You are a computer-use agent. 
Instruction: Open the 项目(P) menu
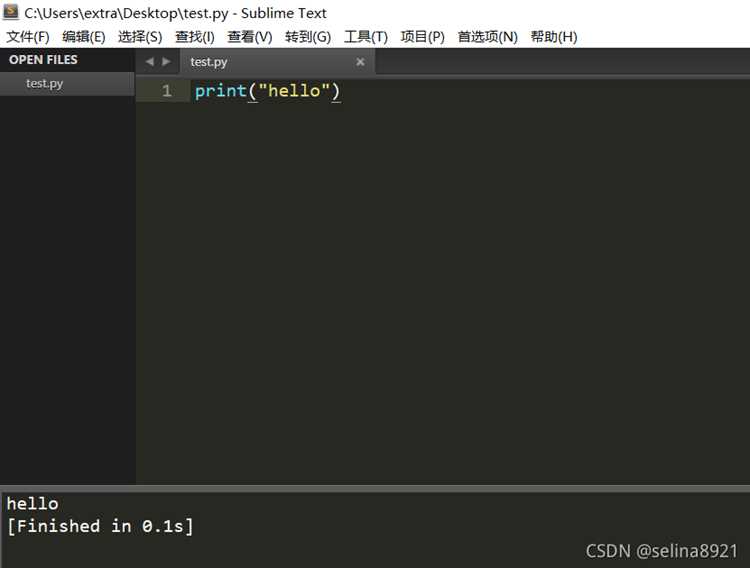click(423, 37)
